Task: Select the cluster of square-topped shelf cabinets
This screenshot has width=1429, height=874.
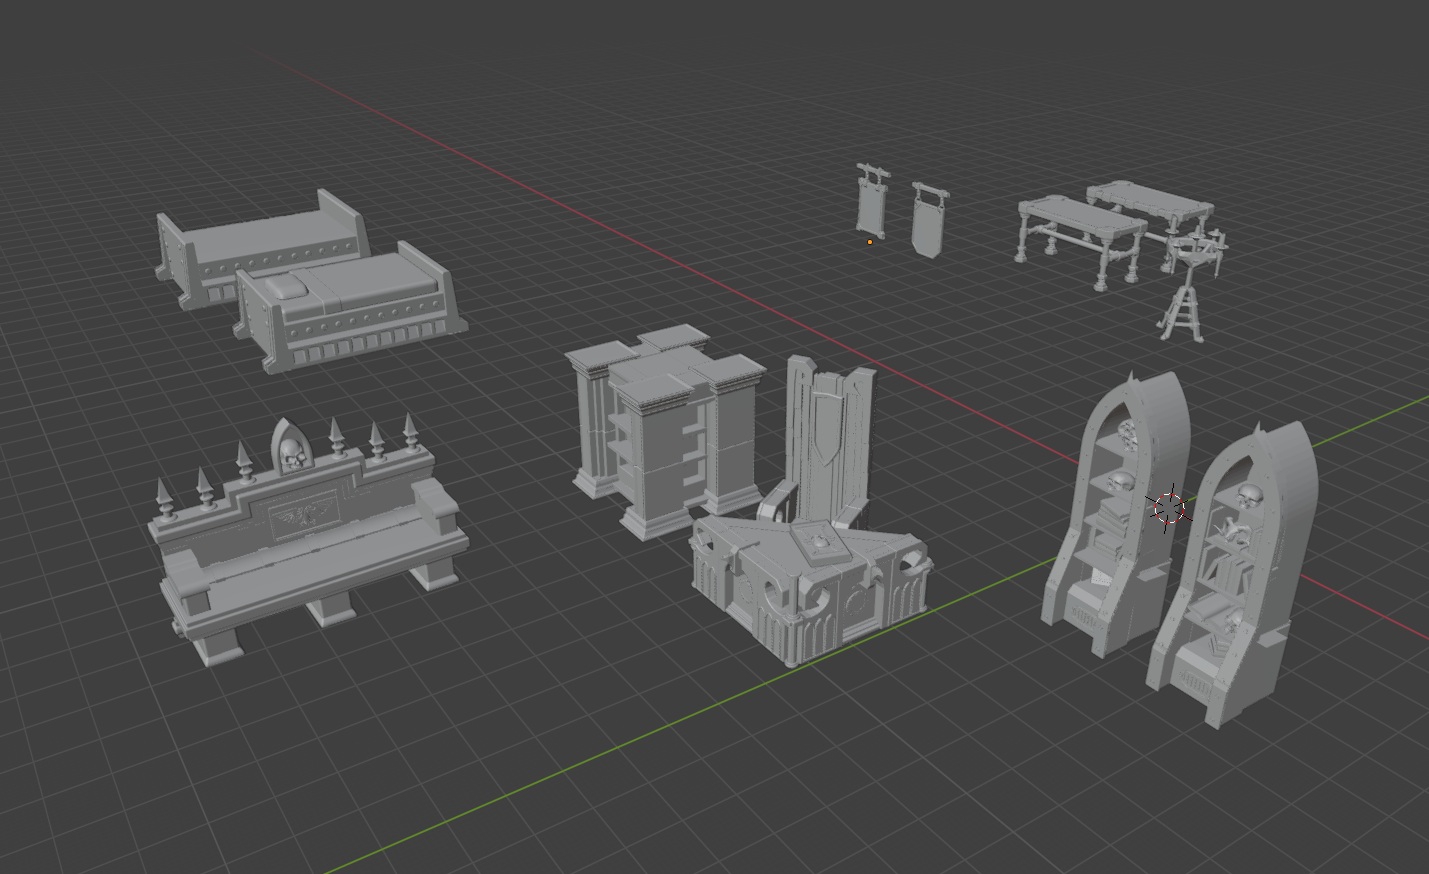Action: point(665,430)
